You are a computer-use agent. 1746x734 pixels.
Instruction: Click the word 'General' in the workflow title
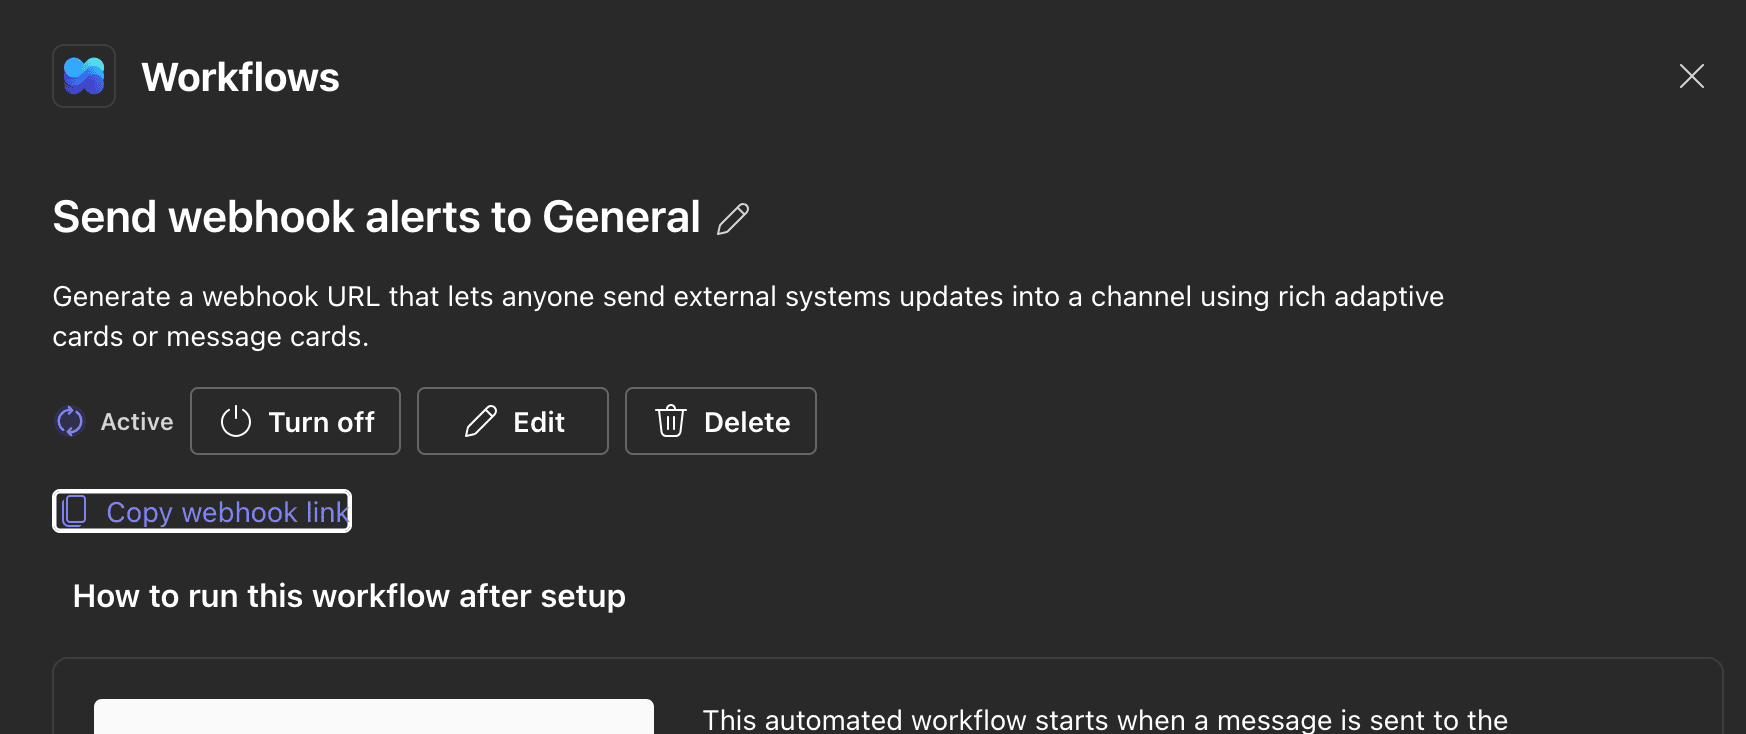pos(621,217)
